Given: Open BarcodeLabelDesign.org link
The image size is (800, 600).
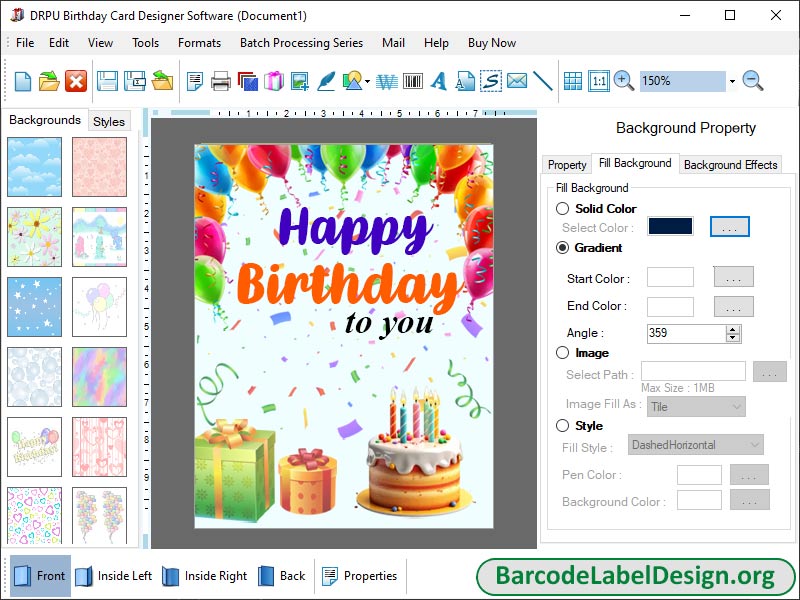Looking at the screenshot, I should [640, 576].
